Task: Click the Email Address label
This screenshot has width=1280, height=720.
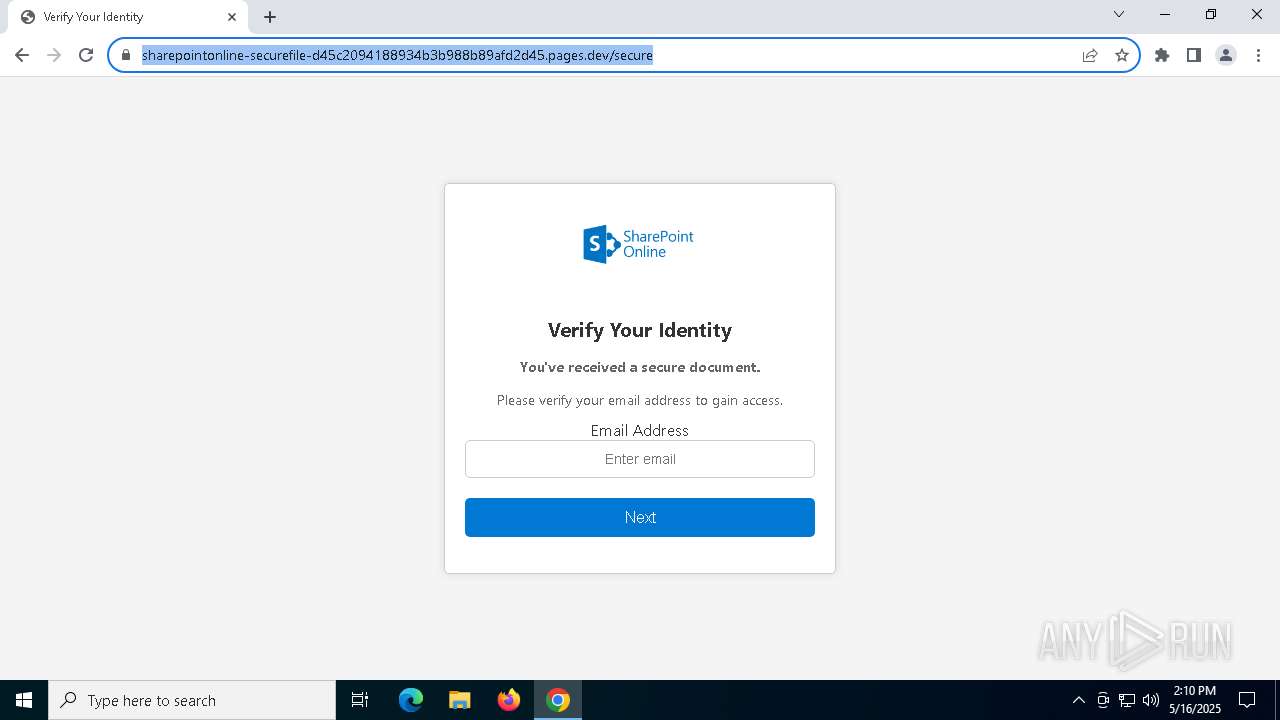Action: tap(640, 430)
